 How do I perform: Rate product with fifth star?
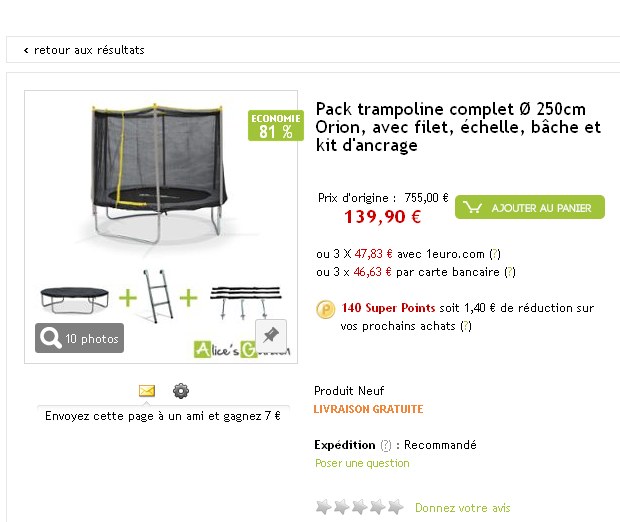[x=396, y=507]
